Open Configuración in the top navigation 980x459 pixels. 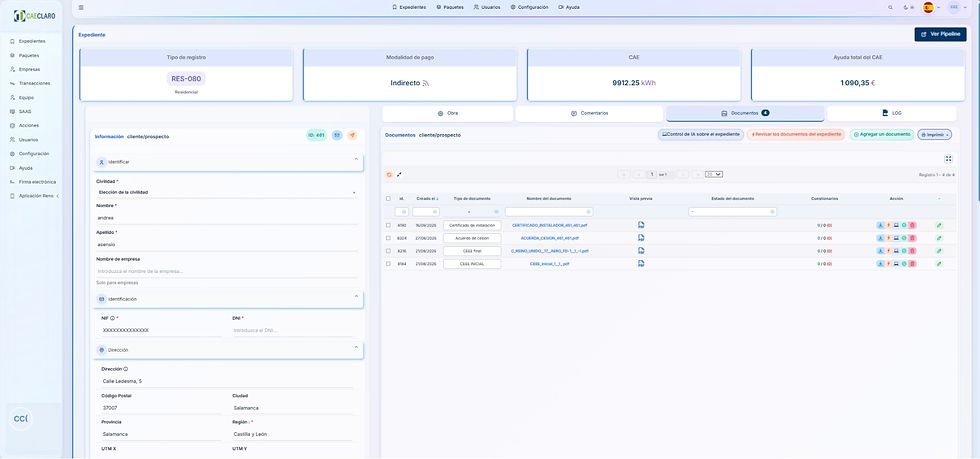529,8
